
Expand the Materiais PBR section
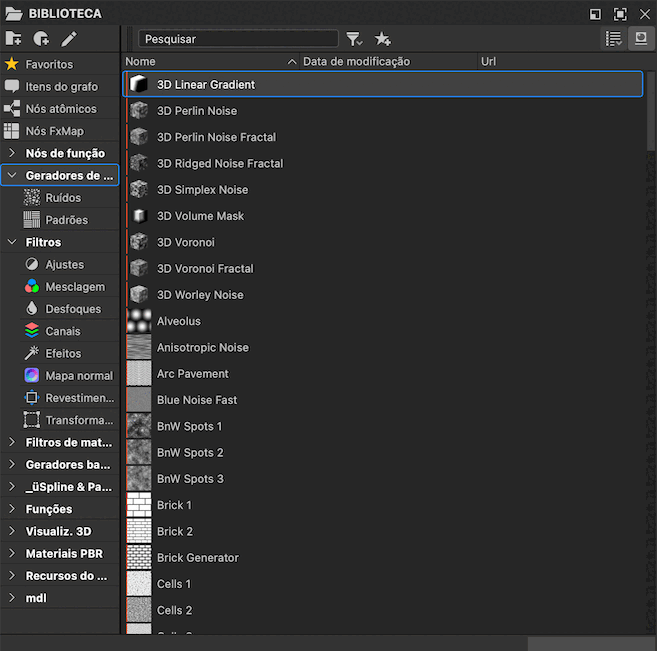click(11, 554)
